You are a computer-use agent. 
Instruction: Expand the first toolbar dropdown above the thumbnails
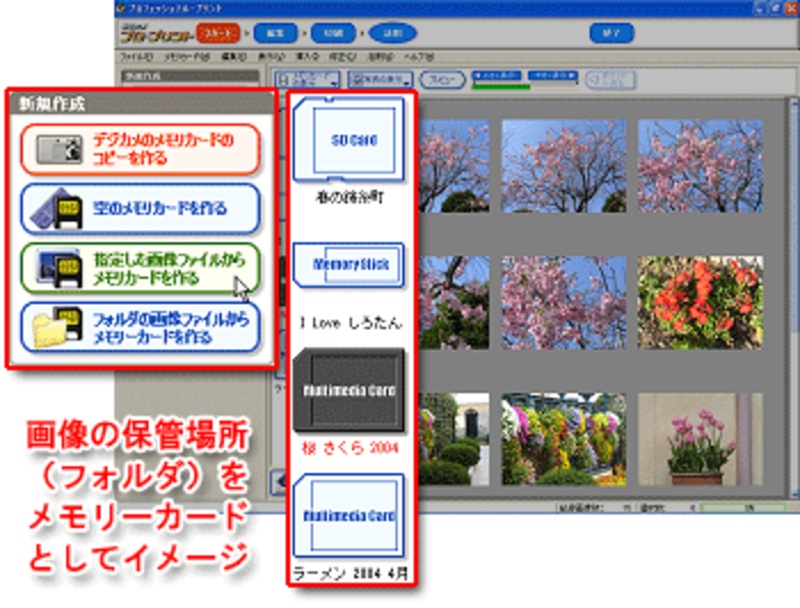307,79
